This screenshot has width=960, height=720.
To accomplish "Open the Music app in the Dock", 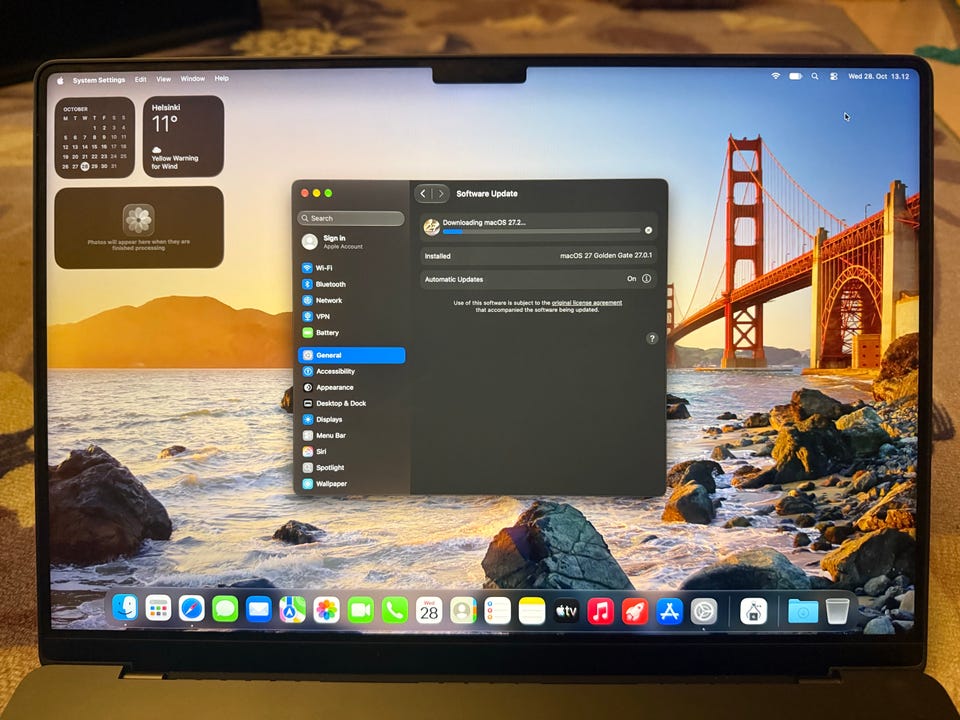I will [x=601, y=611].
